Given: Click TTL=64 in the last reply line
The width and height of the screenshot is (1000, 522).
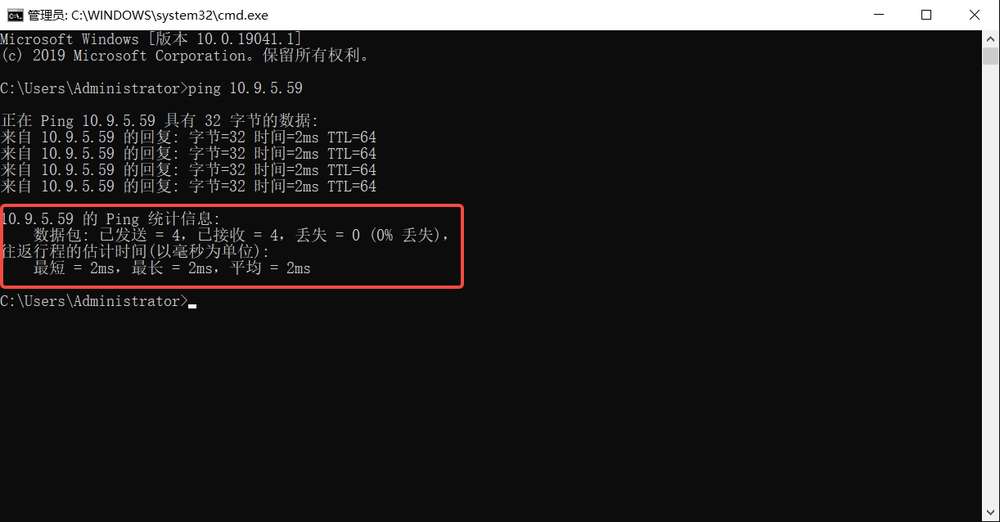Looking at the screenshot, I should pos(352,186).
